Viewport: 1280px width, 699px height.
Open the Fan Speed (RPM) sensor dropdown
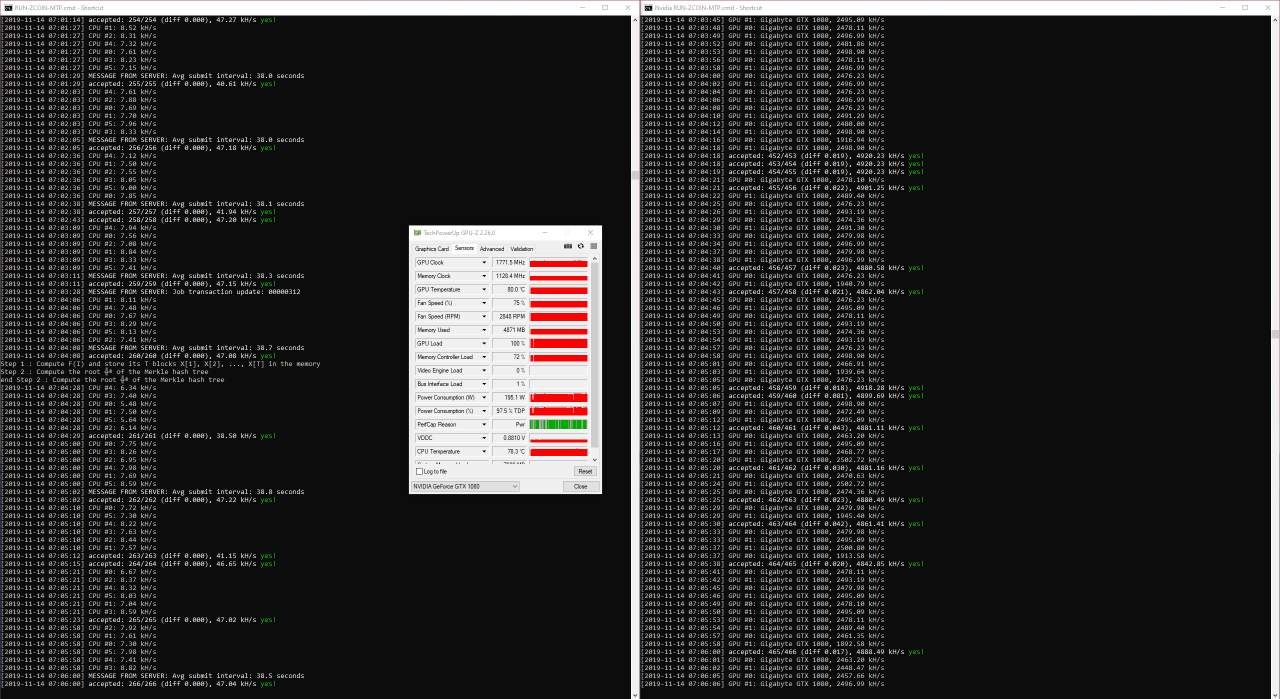484,316
